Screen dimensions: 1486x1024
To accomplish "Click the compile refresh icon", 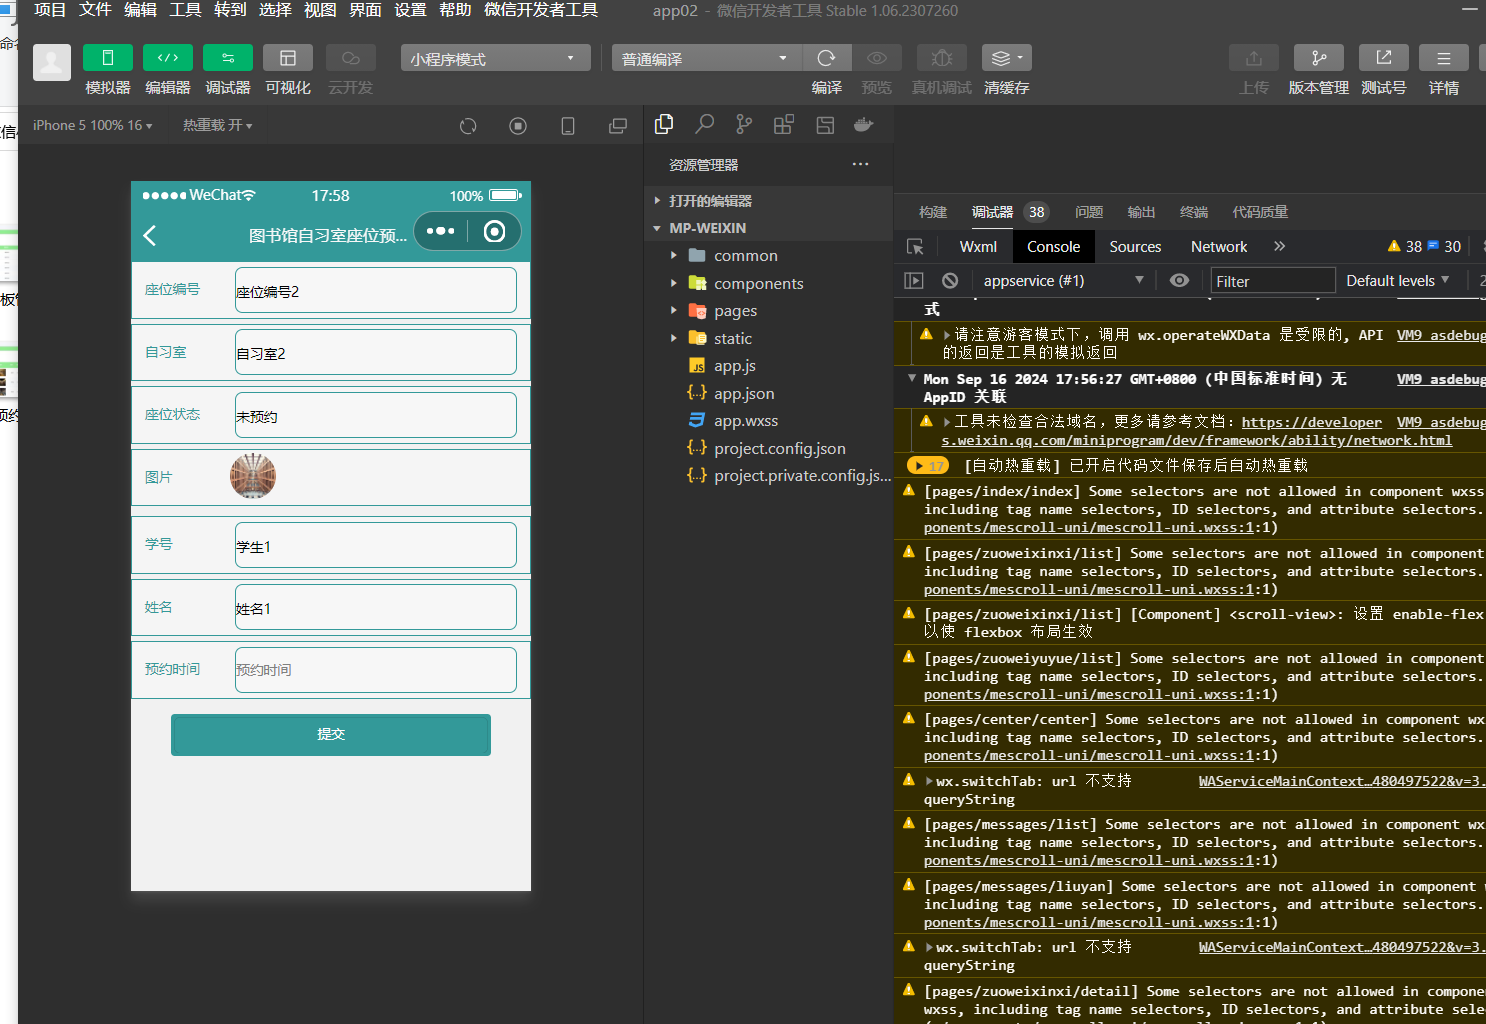I will pyautogui.click(x=826, y=58).
